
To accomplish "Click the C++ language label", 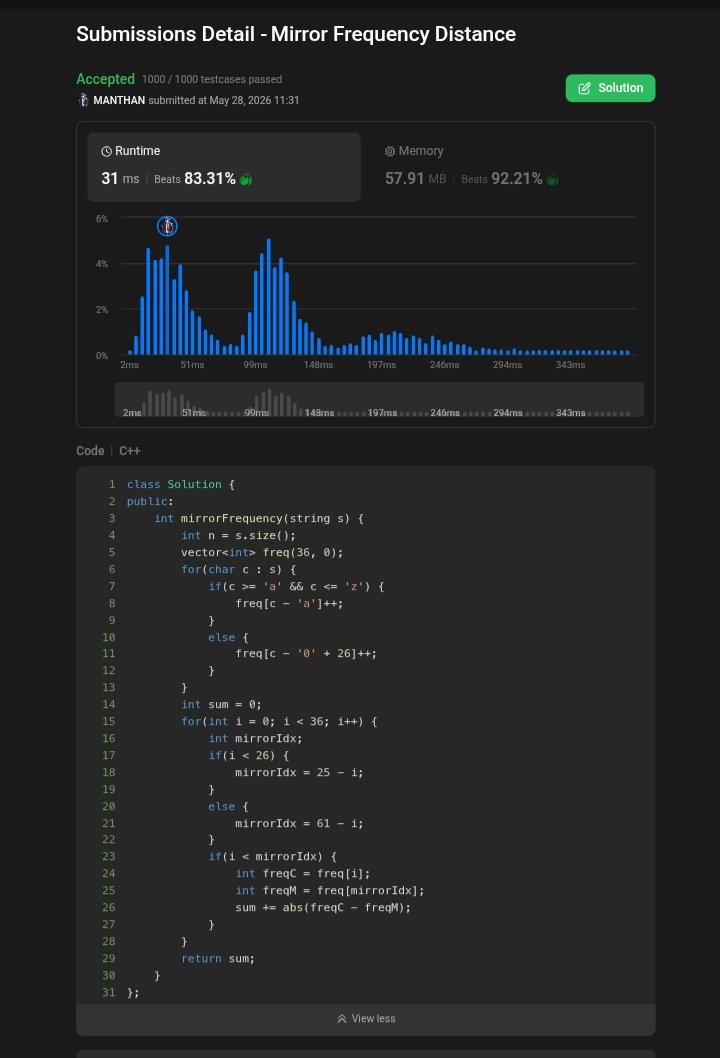I will point(130,451).
